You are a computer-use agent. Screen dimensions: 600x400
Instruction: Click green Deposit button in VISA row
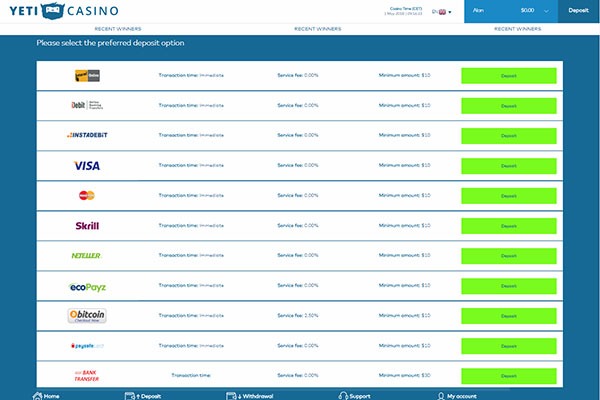click(509, 166)
